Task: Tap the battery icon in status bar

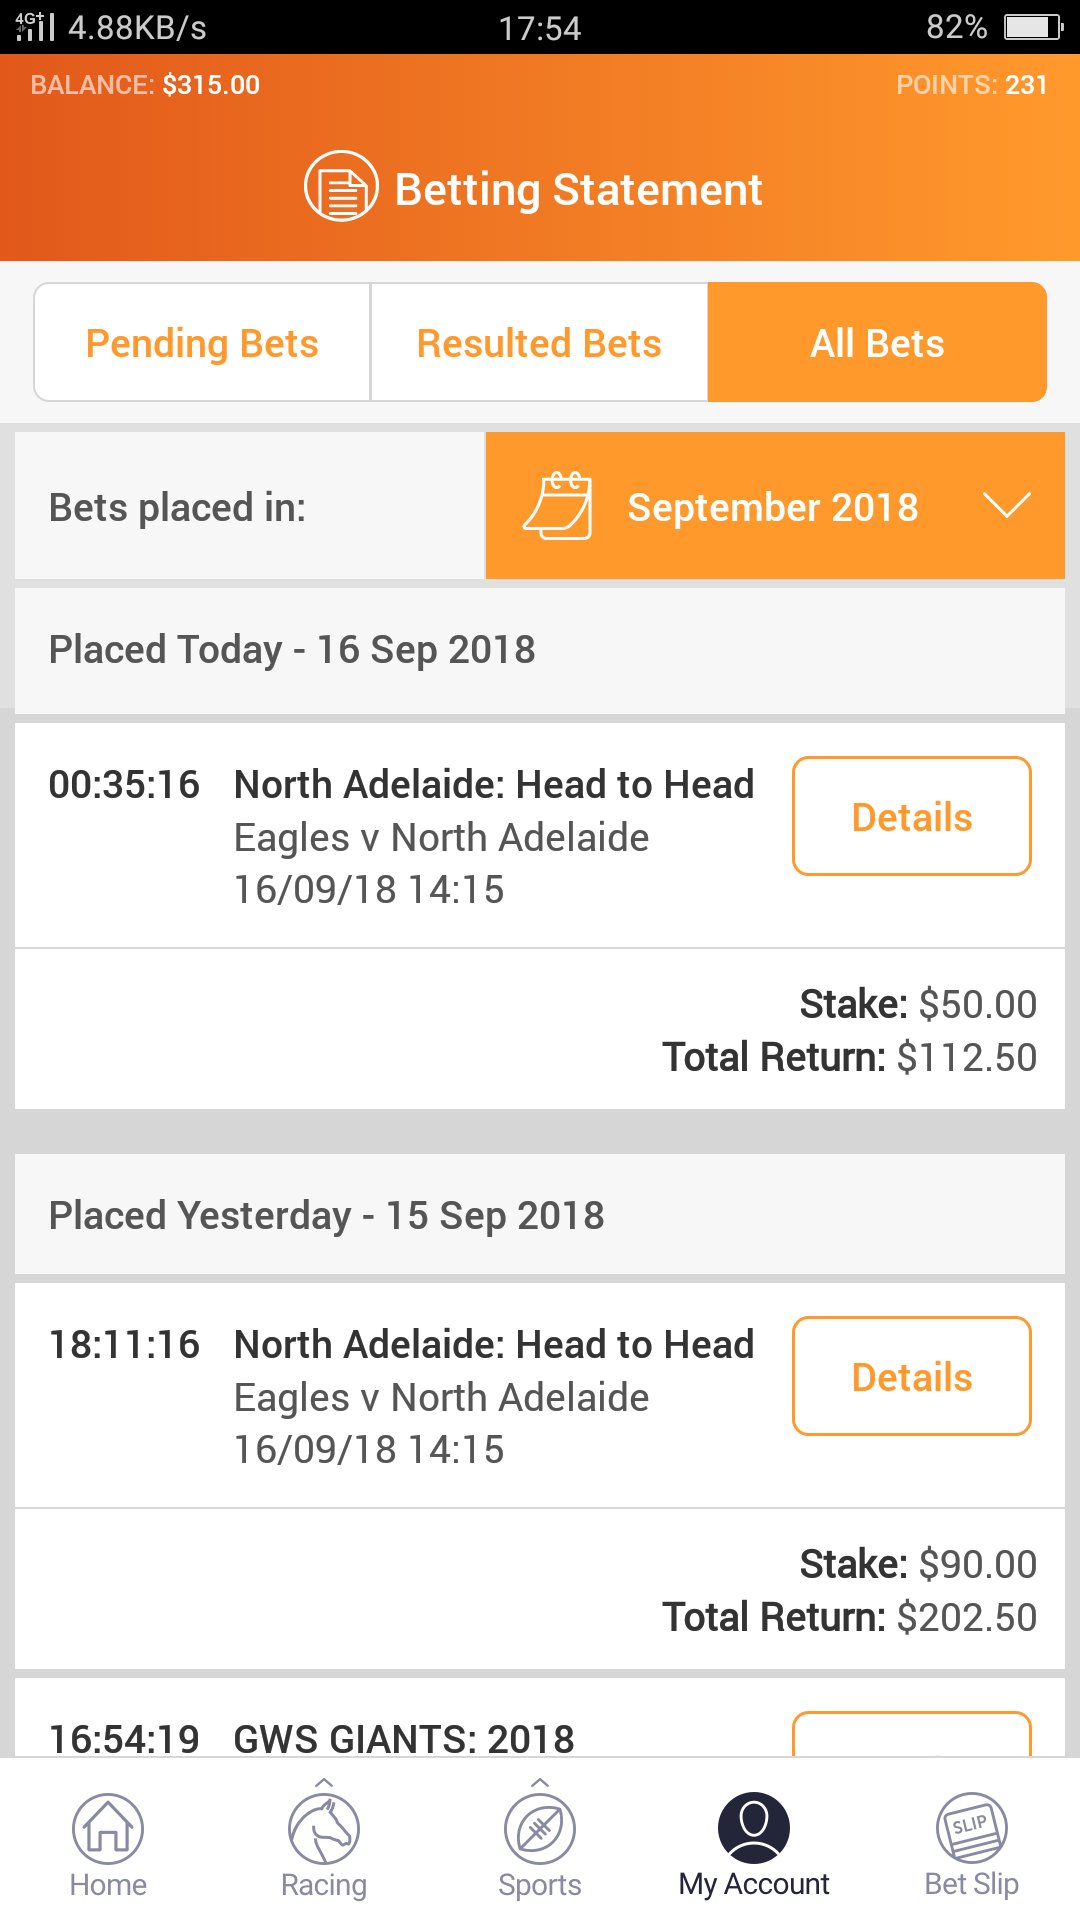Action: pos(1033,27)
